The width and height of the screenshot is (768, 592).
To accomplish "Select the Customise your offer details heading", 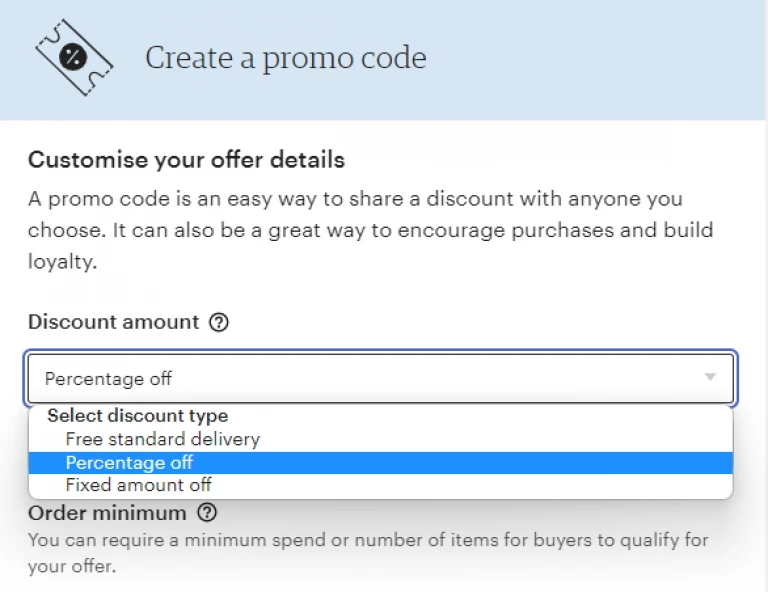I will (x=186, y=160).
